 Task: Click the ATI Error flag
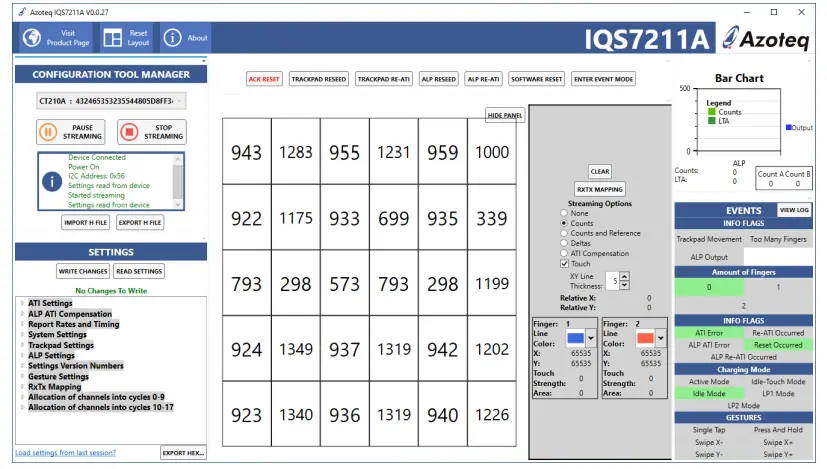(x=709, y=333)
